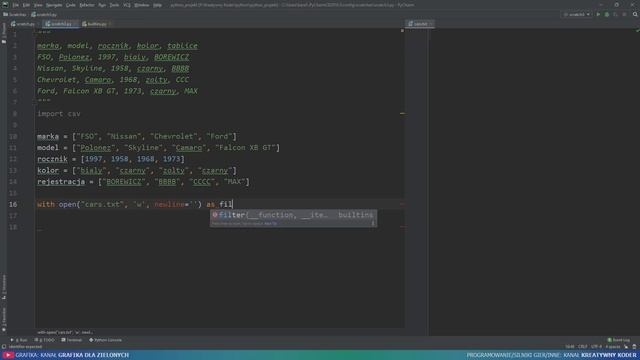Click the cursor position in status bar
Image resolution: width=640 pixels, height=360 pixels.
[570, 347]
